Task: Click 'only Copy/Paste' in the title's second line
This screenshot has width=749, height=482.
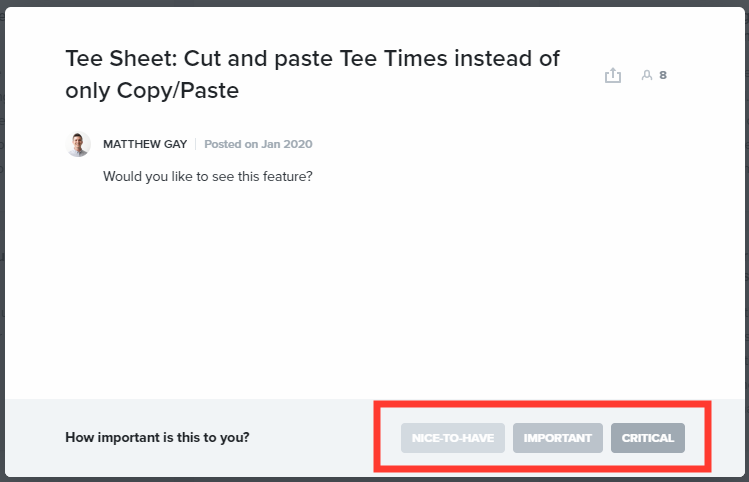Action: pyautogui.click(x=153, y=90)
